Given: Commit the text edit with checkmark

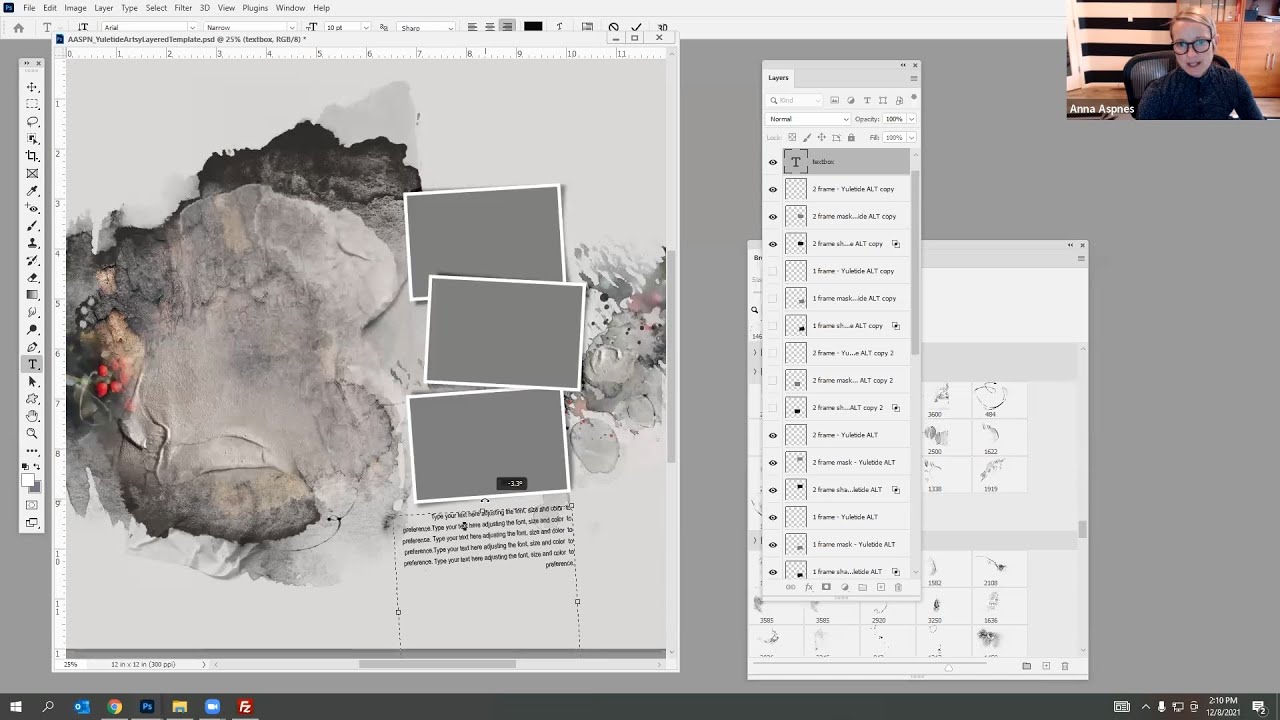Looking at the screenshot, I should [x=636, y=27].
